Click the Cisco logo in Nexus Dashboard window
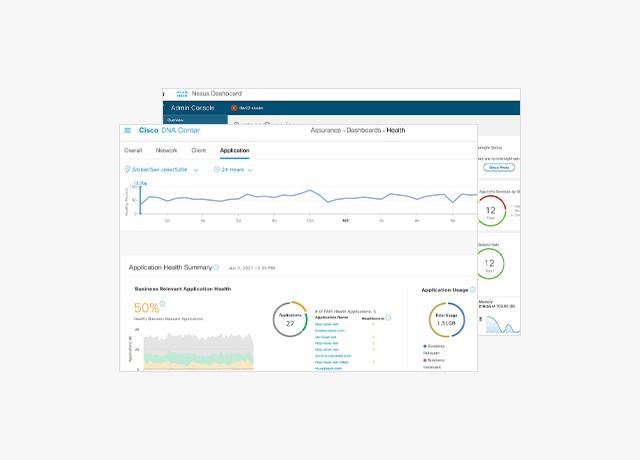 tap(182, 93)
